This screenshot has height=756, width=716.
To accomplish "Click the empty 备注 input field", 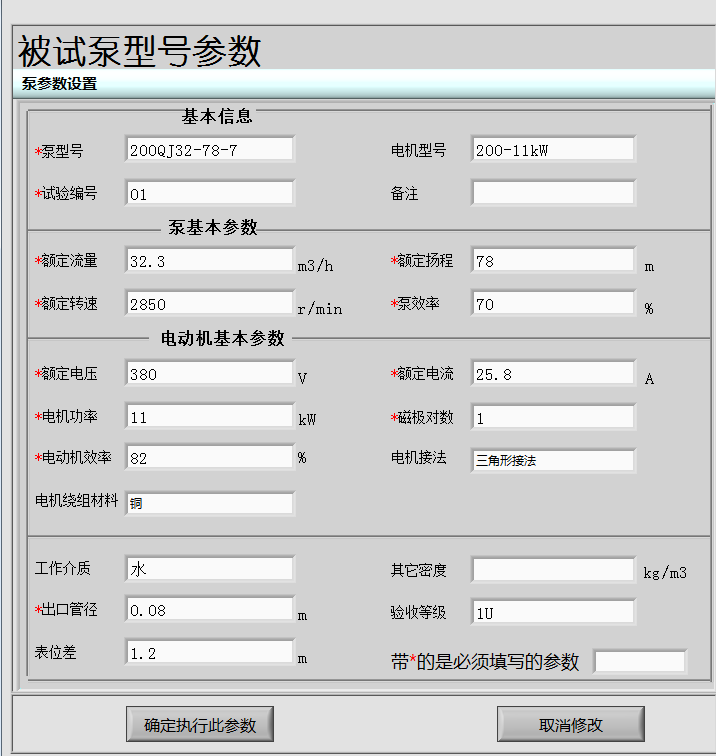I will (x=553, y=193).
